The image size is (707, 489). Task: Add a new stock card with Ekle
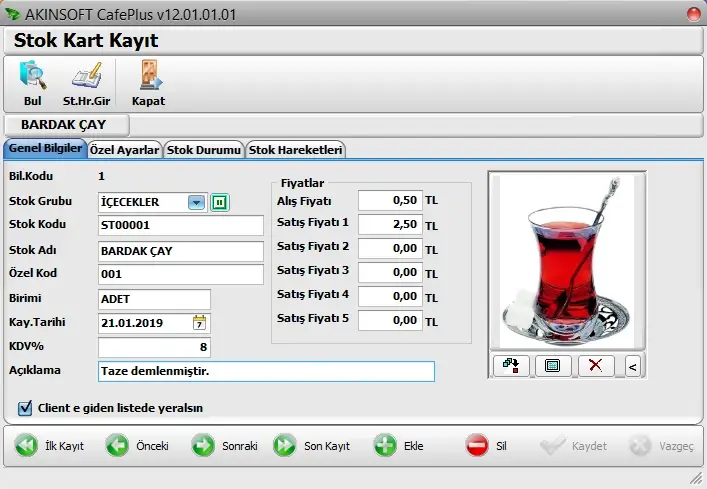pyautogui.click(x=399, y=446)
